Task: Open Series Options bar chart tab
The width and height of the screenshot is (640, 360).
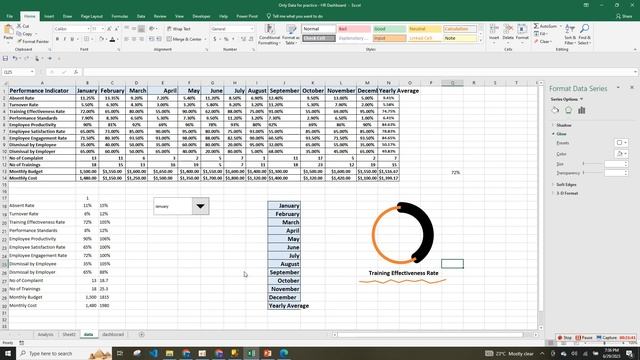Action: 582,110
